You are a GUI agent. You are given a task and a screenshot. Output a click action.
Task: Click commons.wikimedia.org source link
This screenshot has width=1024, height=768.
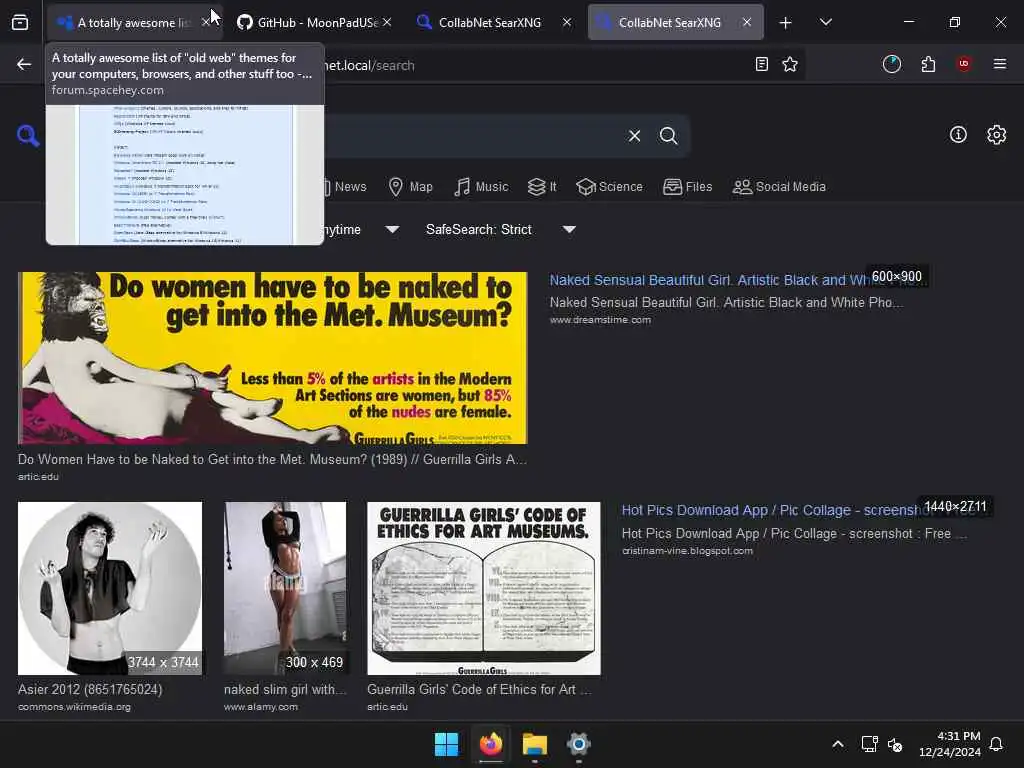(x=74, y=707)
